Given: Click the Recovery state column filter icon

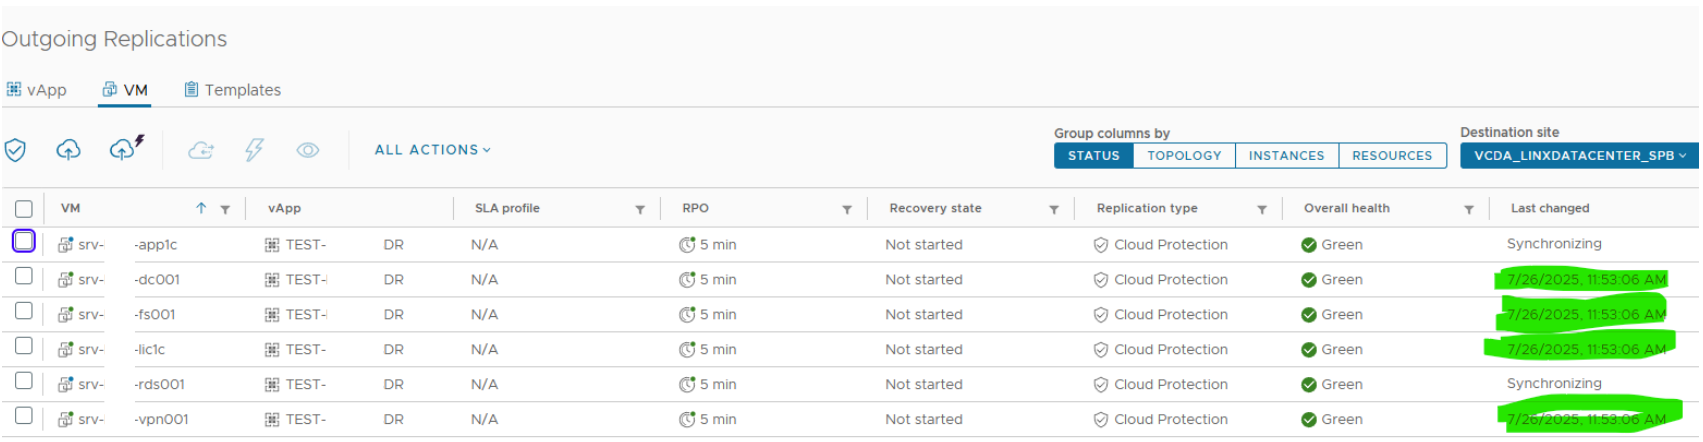Looking at the screenshot, I should click(1054, 209).
